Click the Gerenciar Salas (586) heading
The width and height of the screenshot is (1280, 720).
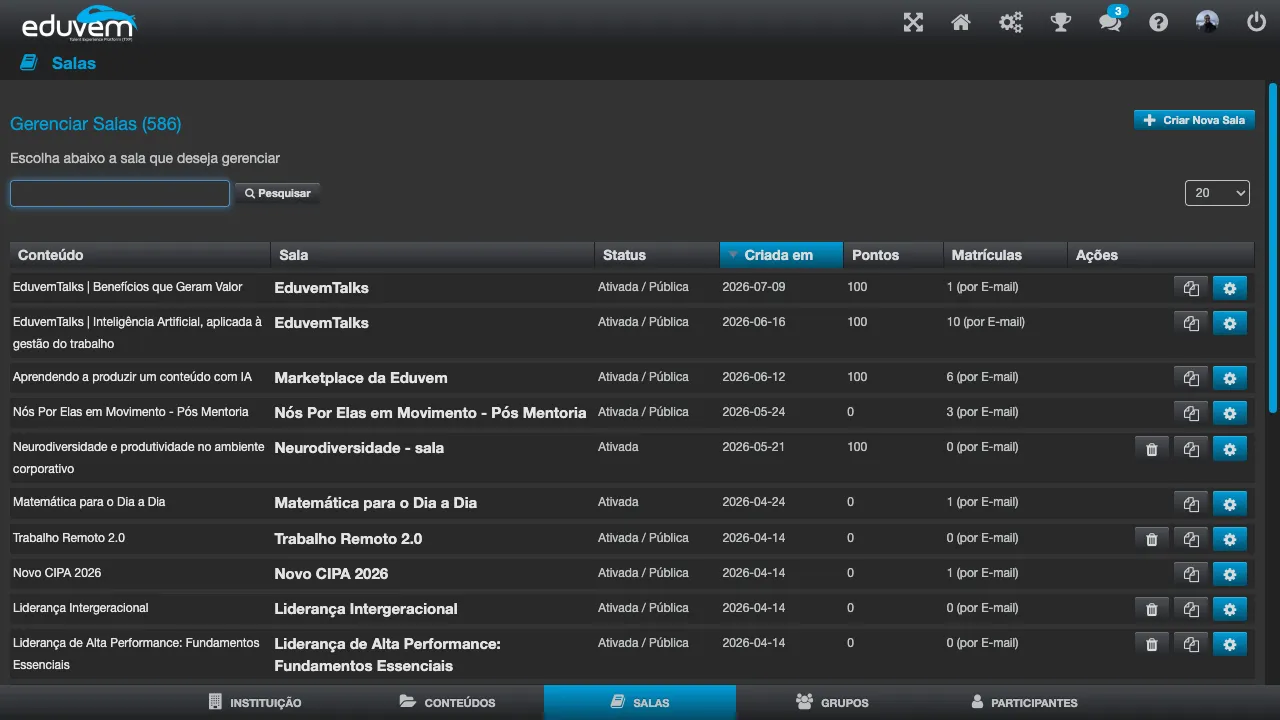[x=96, y=124]
